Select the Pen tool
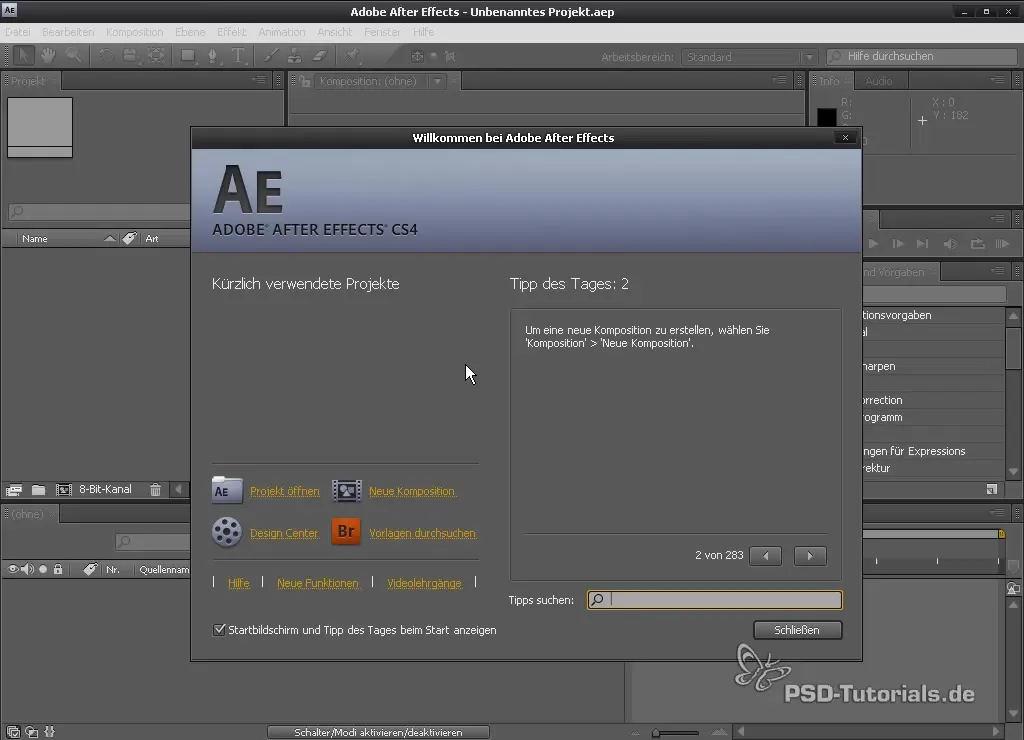 212,56
